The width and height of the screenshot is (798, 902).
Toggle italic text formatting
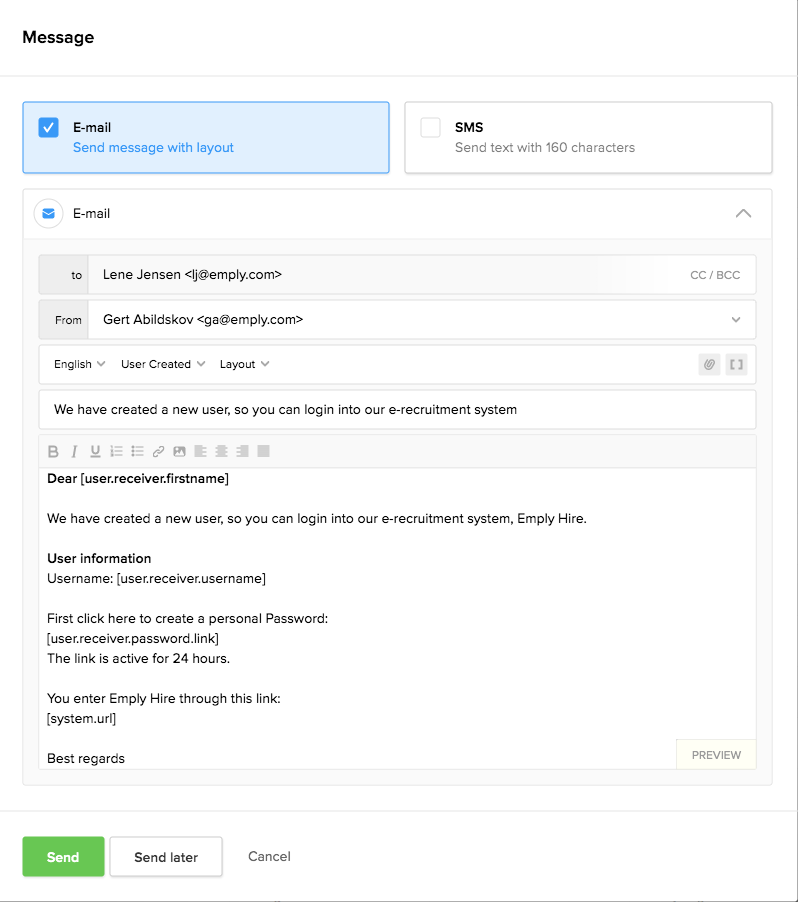point(74,451)
